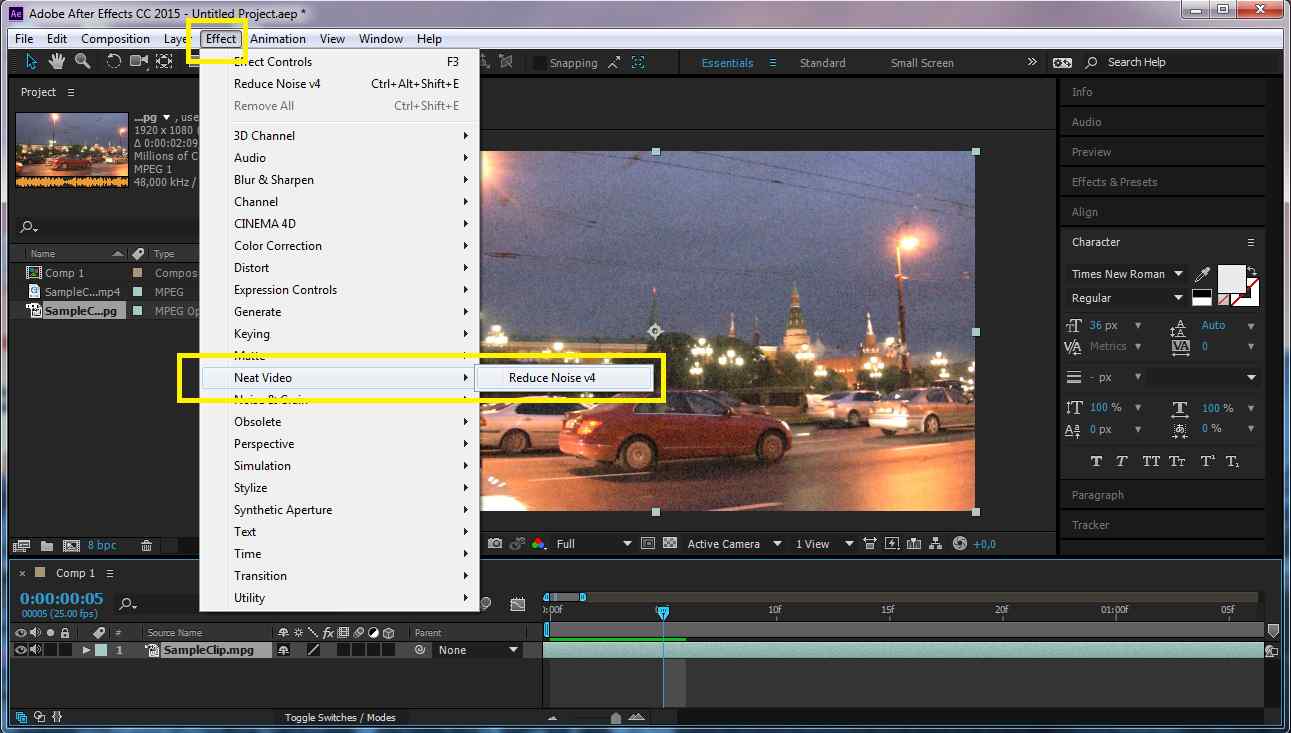Image resolution: width=1291 pixels, height=733 pixels.
Task: Expand Transfer Controls pane icon
Action: pyautogui.click(x=39, y=717)
